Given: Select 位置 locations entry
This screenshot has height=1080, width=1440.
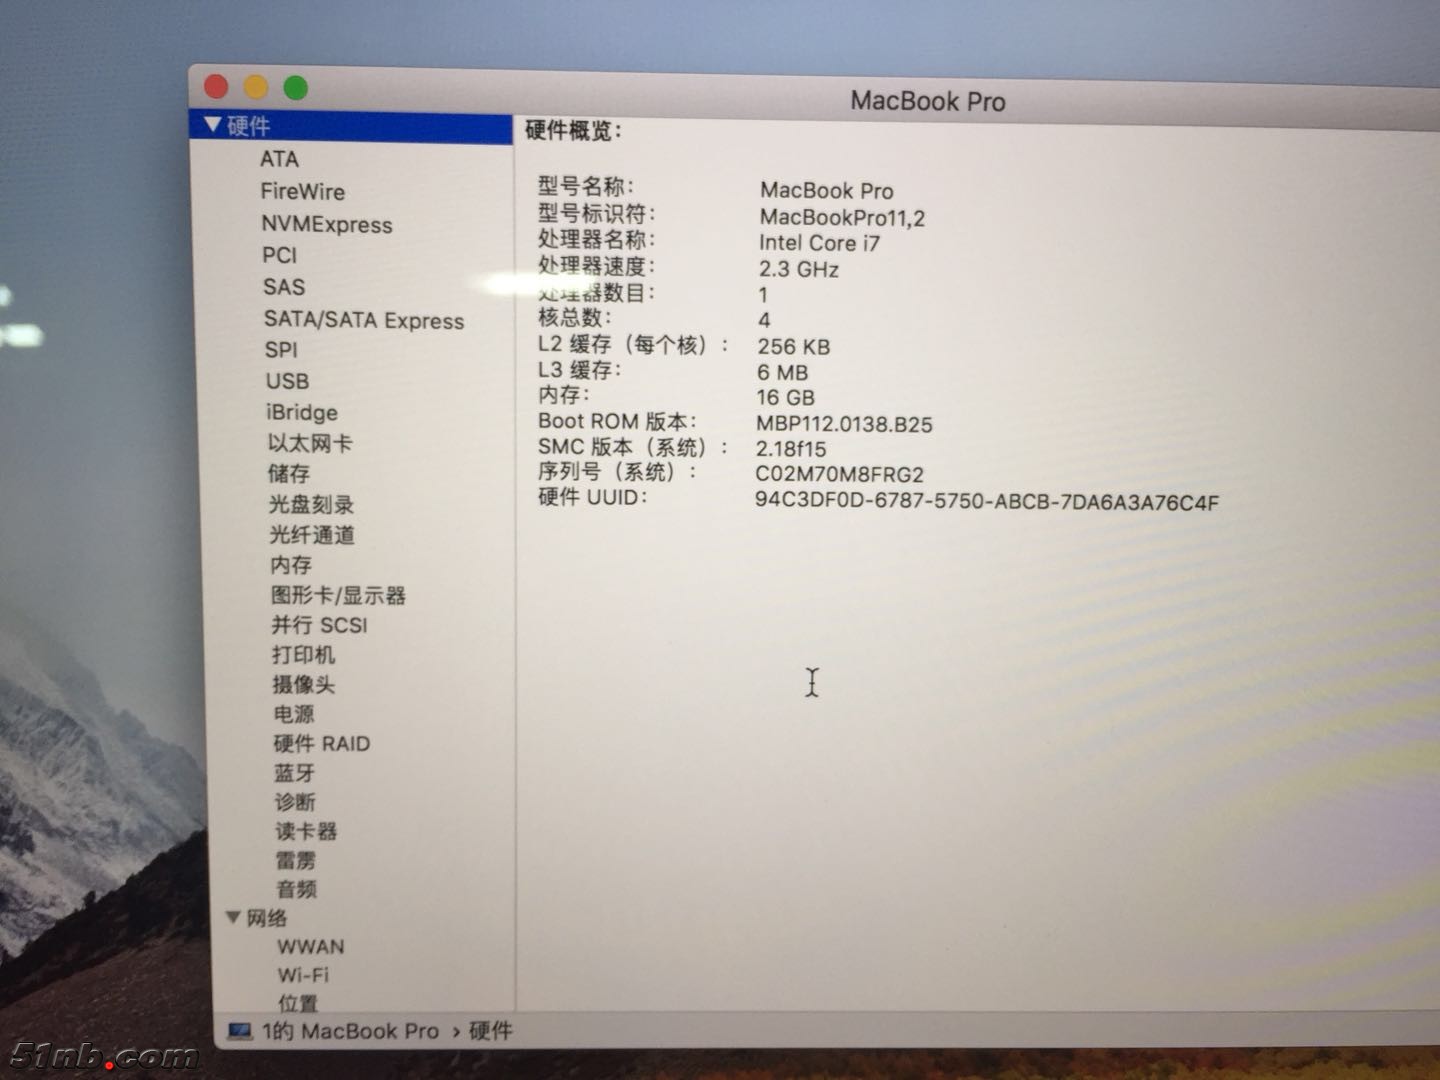Looking at the screenshot, I should [298, 1002].
